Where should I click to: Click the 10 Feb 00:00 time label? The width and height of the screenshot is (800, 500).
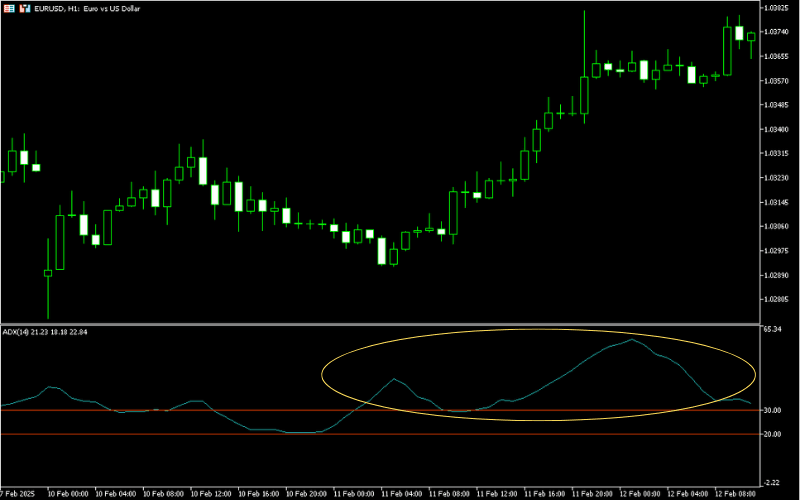69,493
